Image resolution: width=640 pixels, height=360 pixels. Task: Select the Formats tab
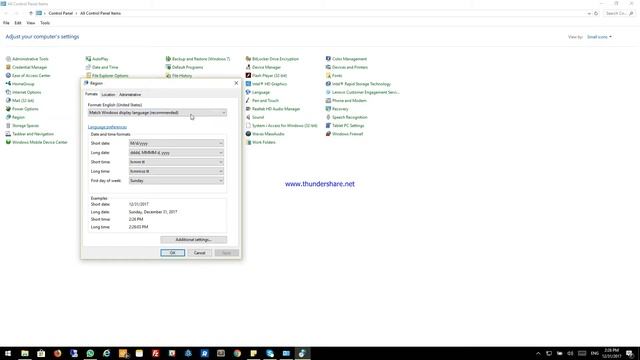tap(91, 94)
